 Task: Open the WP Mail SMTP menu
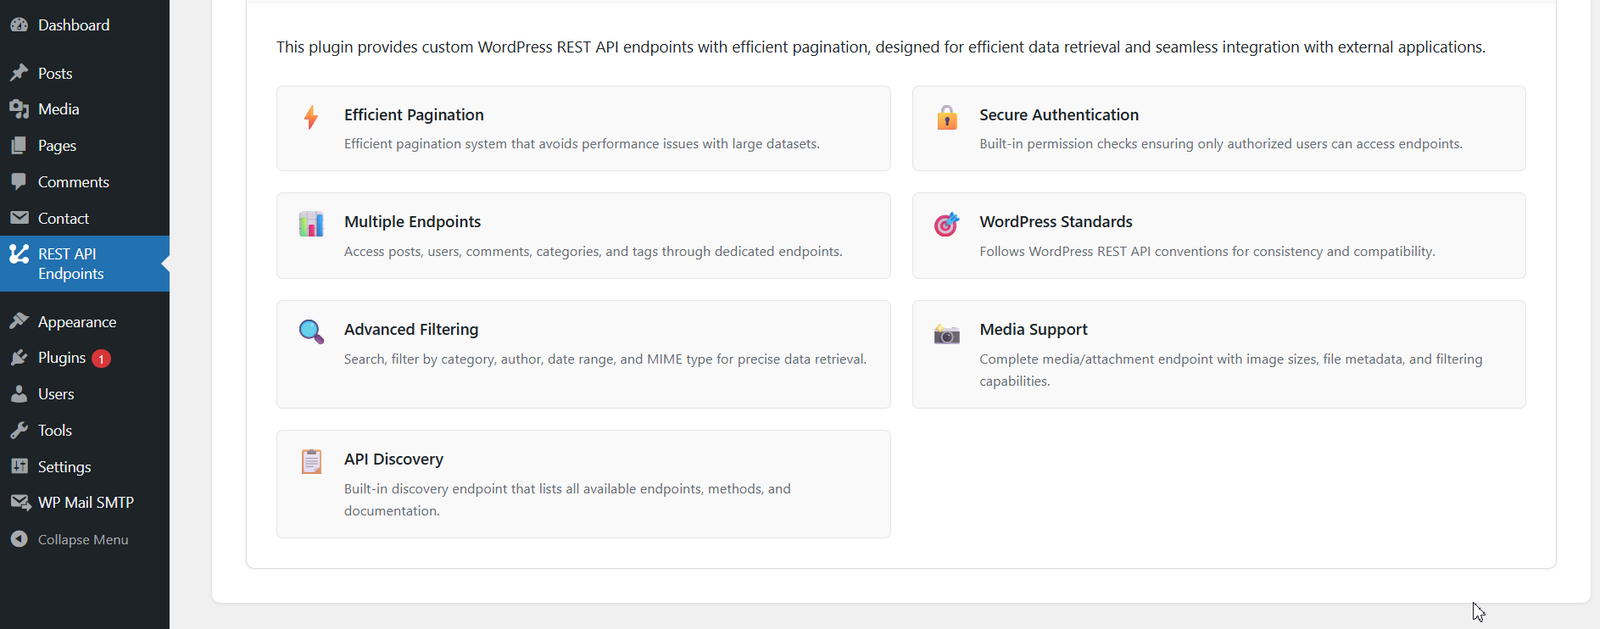84,503
